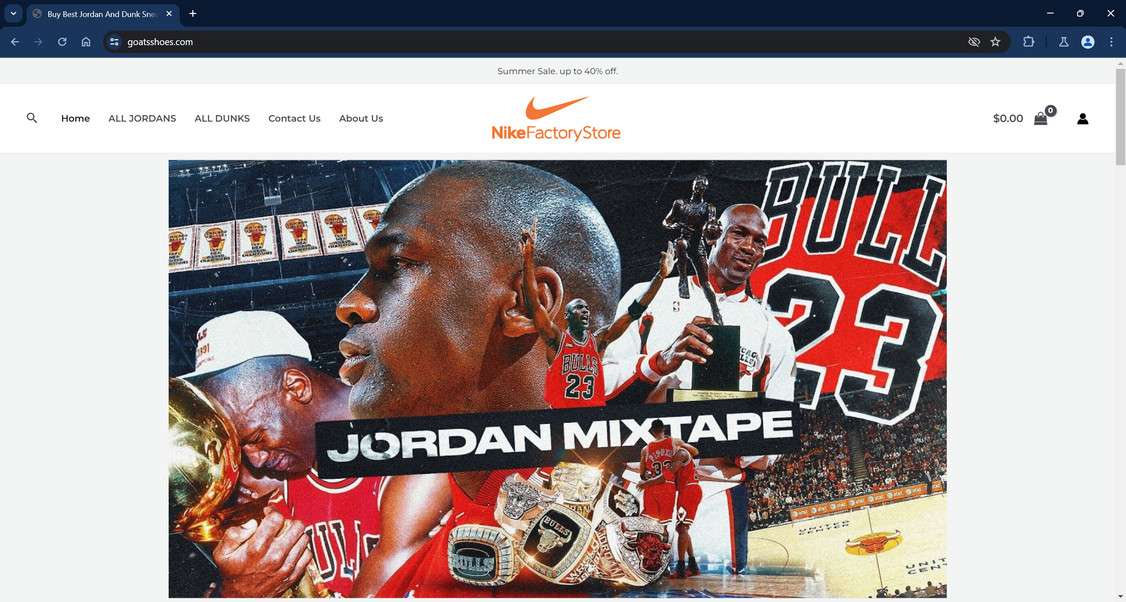Screen dimensions: 1126x602
Task: Minimize the browser window
Action: [1050, 14]
